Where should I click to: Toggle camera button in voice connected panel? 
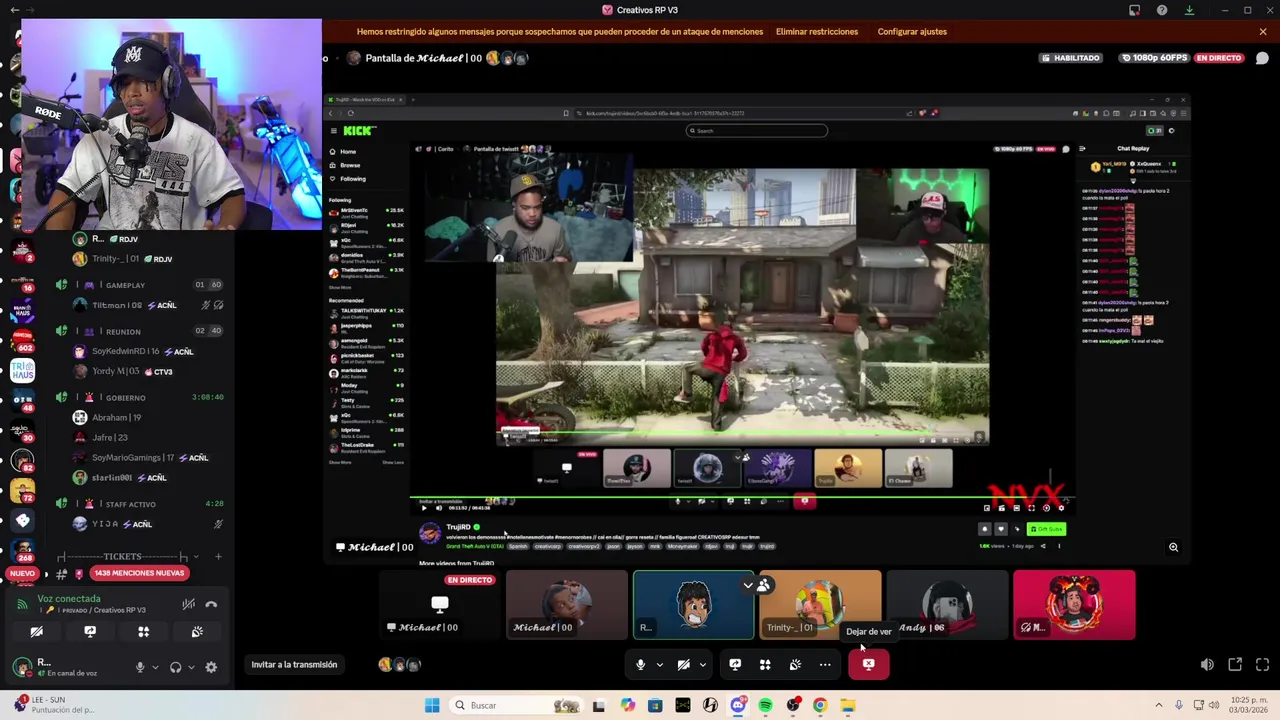[x=36, y=632]
